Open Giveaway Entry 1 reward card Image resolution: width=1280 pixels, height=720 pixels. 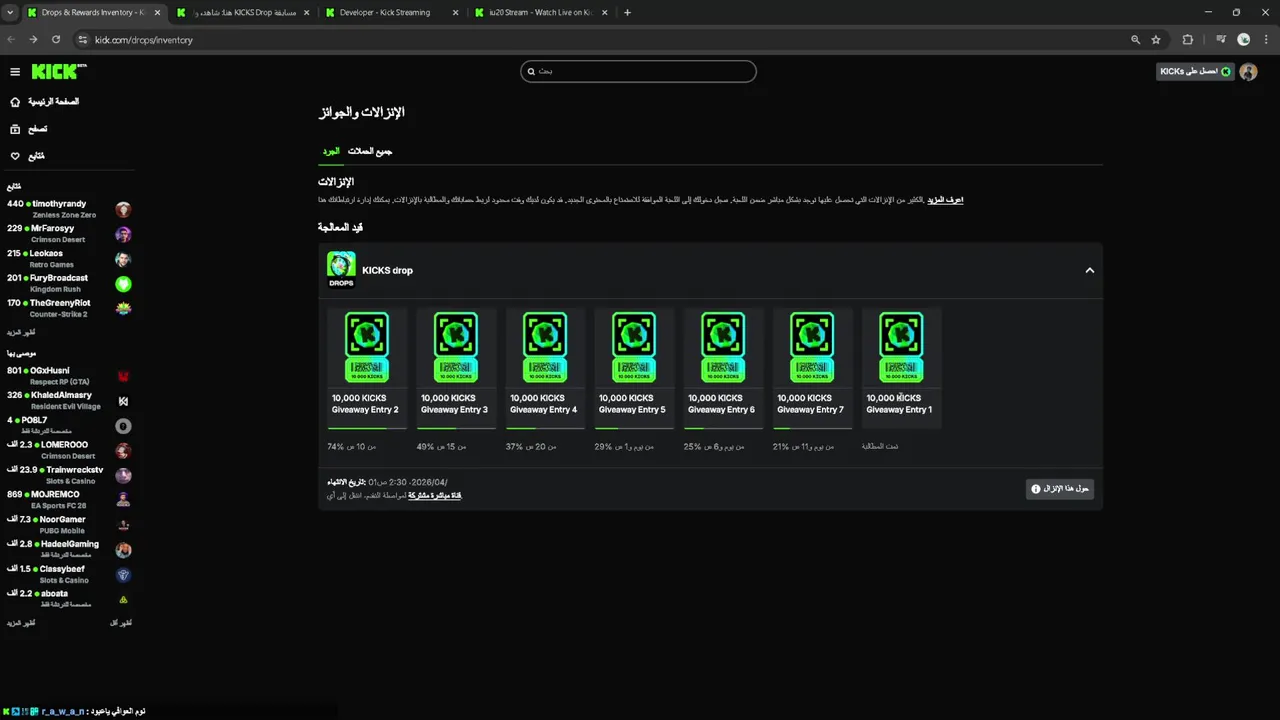pyautogui.click(x=901, y=368)
